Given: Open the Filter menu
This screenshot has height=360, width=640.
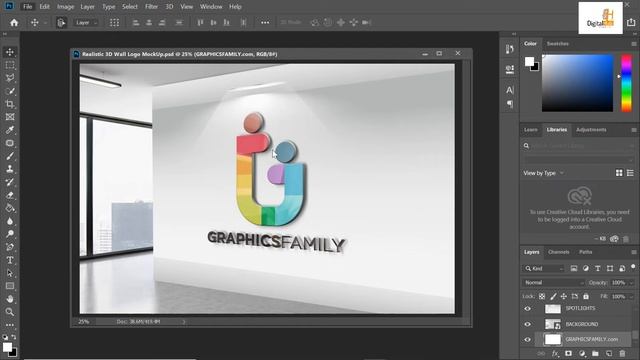Looking at the screenshot, I should pyautogui.click(x=151, y=7).
